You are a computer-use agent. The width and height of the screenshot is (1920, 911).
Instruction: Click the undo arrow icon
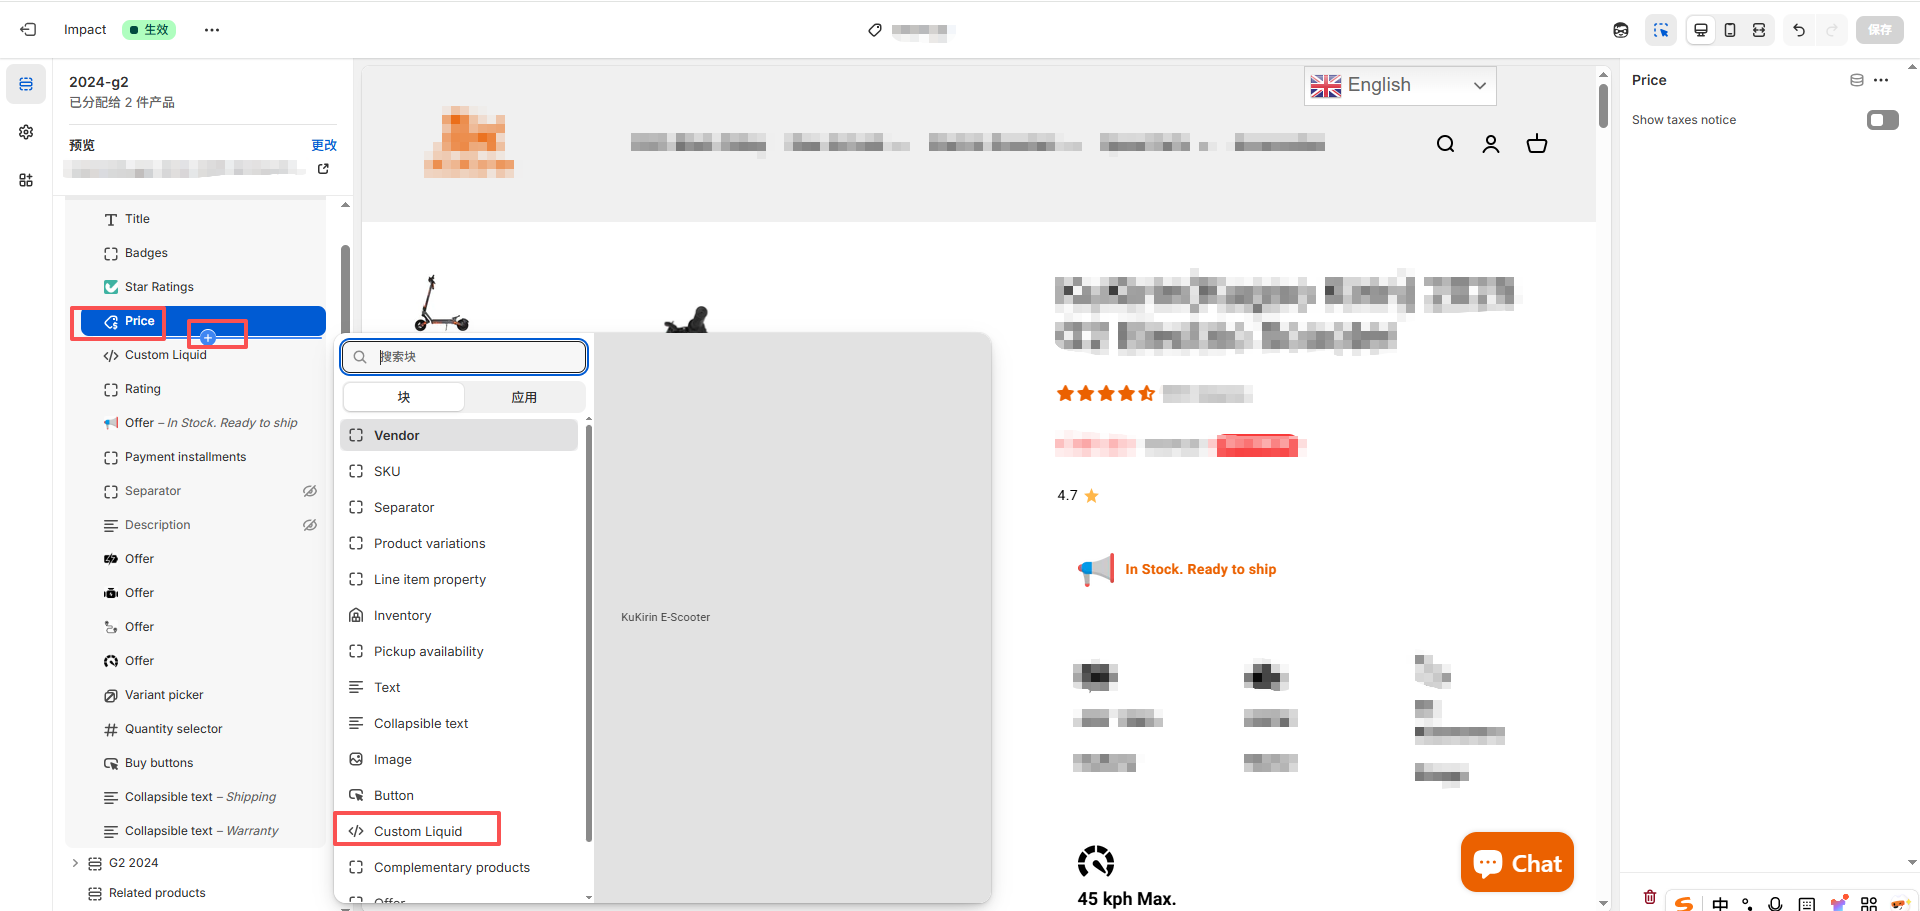pyautogui.click(x=1799, y=30)
